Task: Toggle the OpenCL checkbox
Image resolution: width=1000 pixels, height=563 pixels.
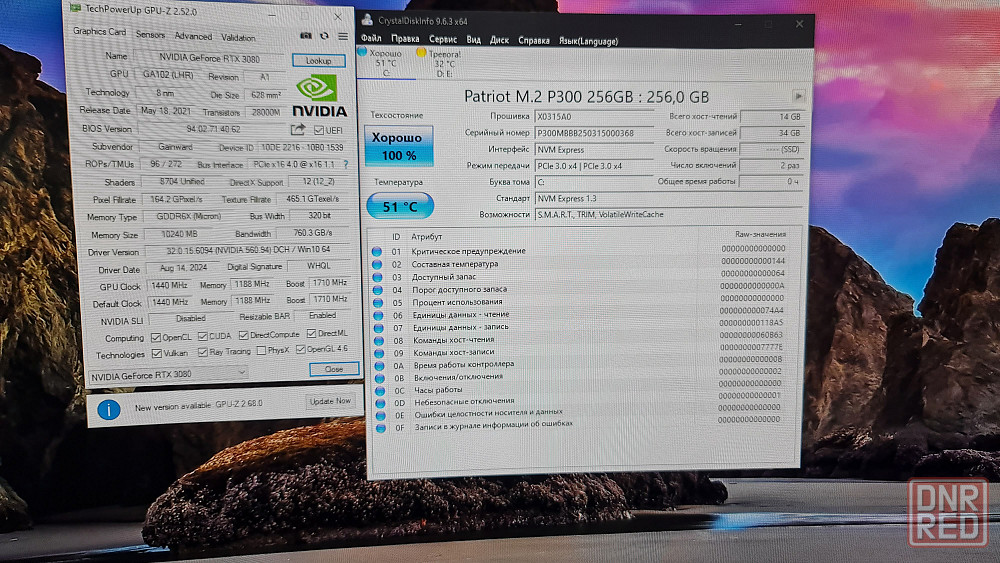Action: [x=156, y=337]
